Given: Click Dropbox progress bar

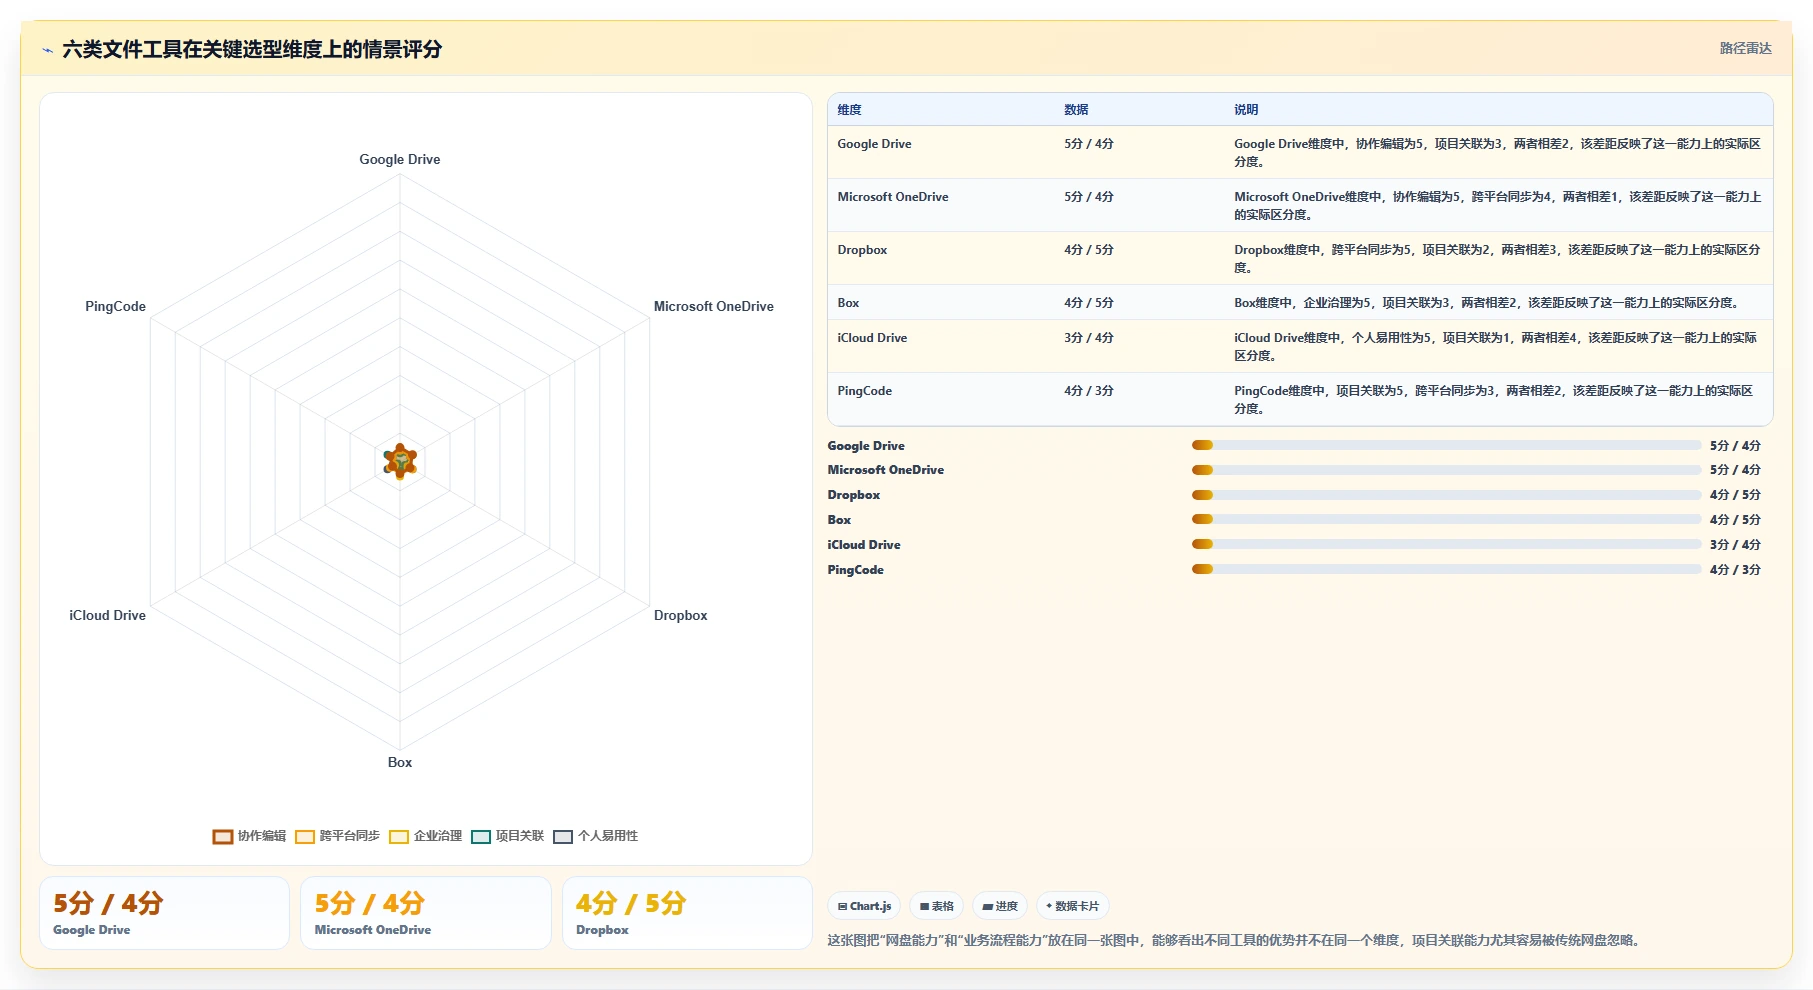Looking at the screenshot, I should click(1446, 495).
